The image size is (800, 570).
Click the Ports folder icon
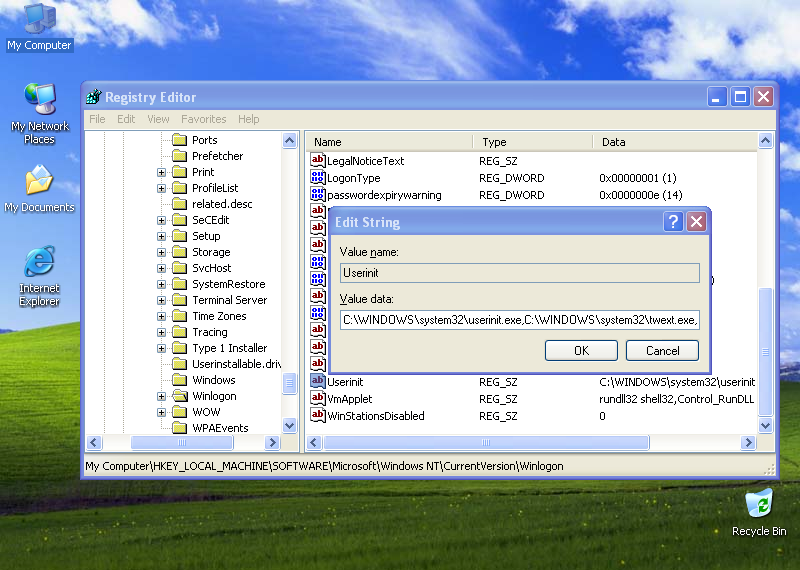(x=180, y=139)
